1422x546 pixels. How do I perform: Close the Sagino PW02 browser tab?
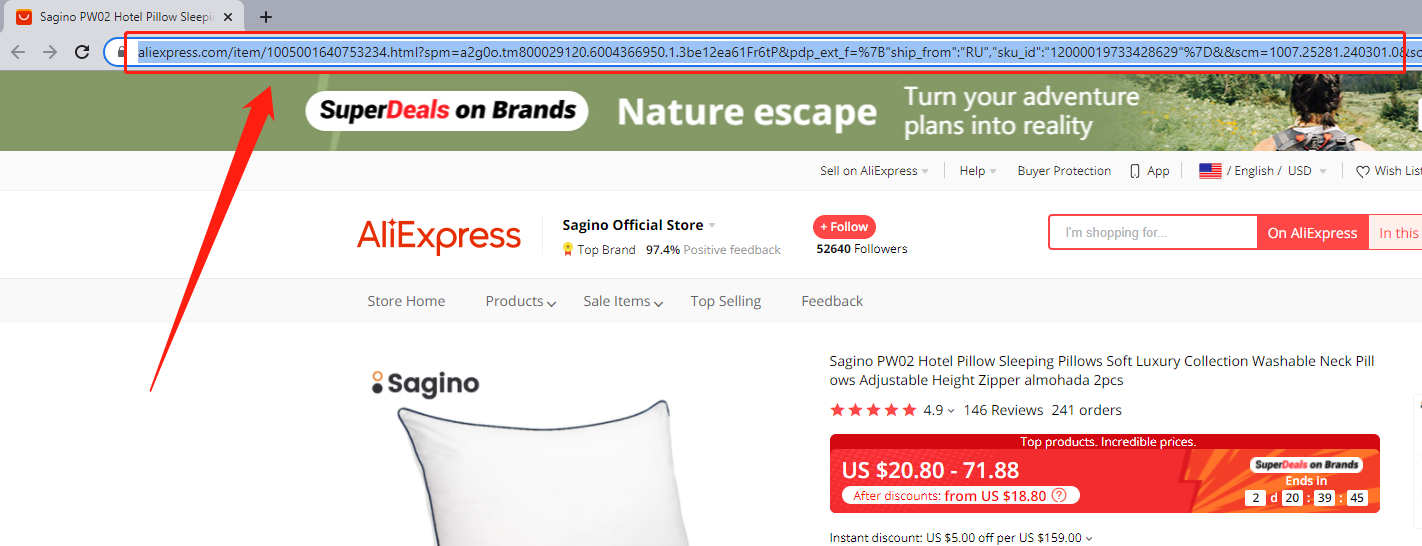230,17
